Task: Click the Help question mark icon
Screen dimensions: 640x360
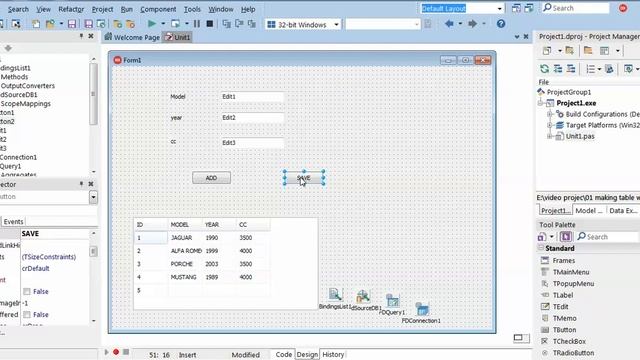Action: (501, 24)
